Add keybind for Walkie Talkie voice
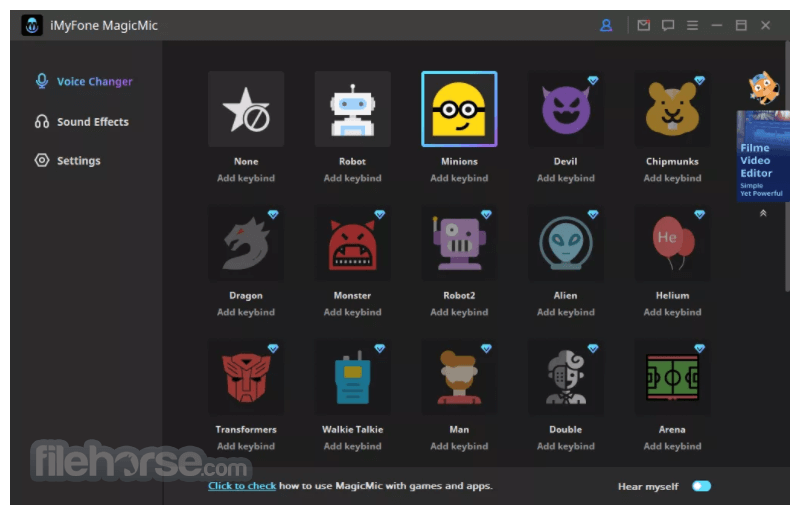This screenshot has width=799, height=512. pos(353,446)
